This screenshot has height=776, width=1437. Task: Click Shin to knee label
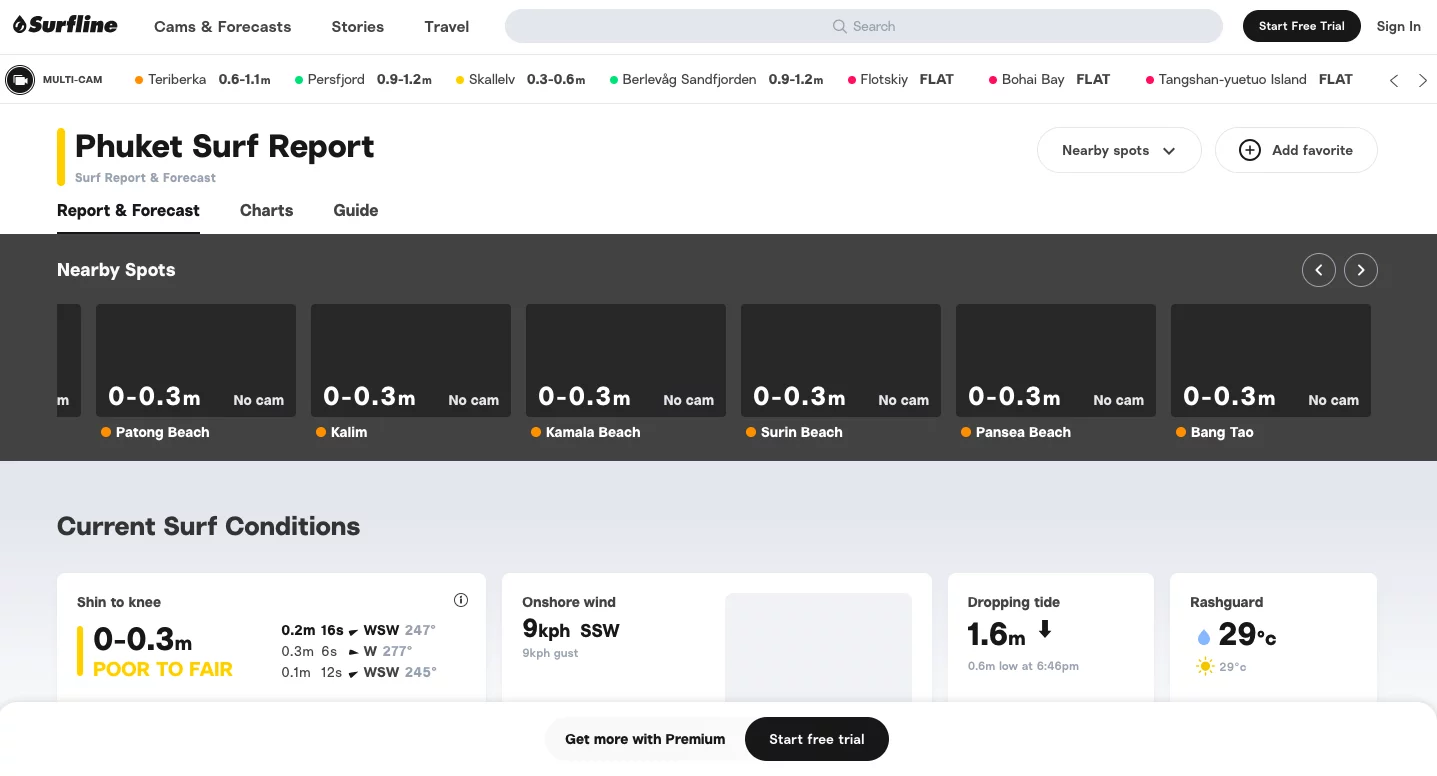click(119, 602)
